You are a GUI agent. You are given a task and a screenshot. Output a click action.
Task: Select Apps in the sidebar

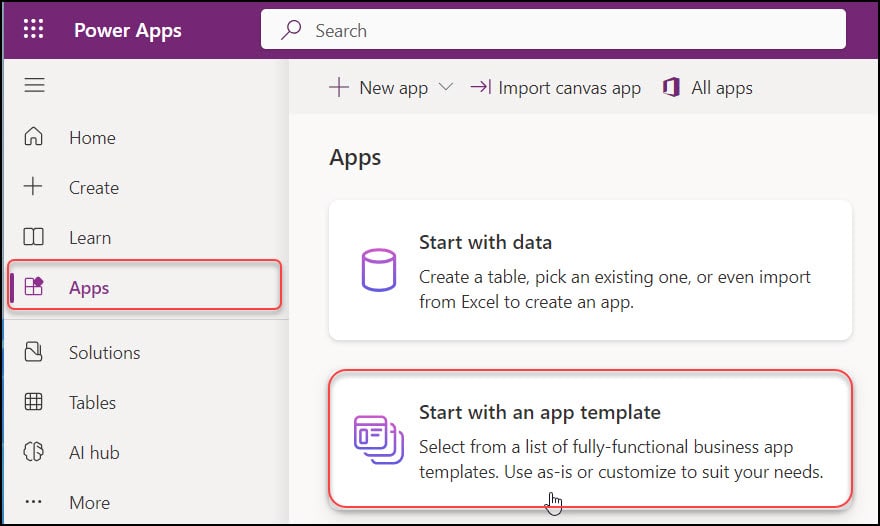(144, 285)
